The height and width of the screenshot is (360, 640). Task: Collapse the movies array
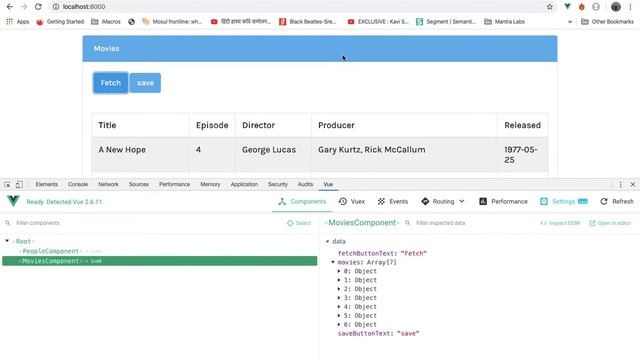[333, 262]
